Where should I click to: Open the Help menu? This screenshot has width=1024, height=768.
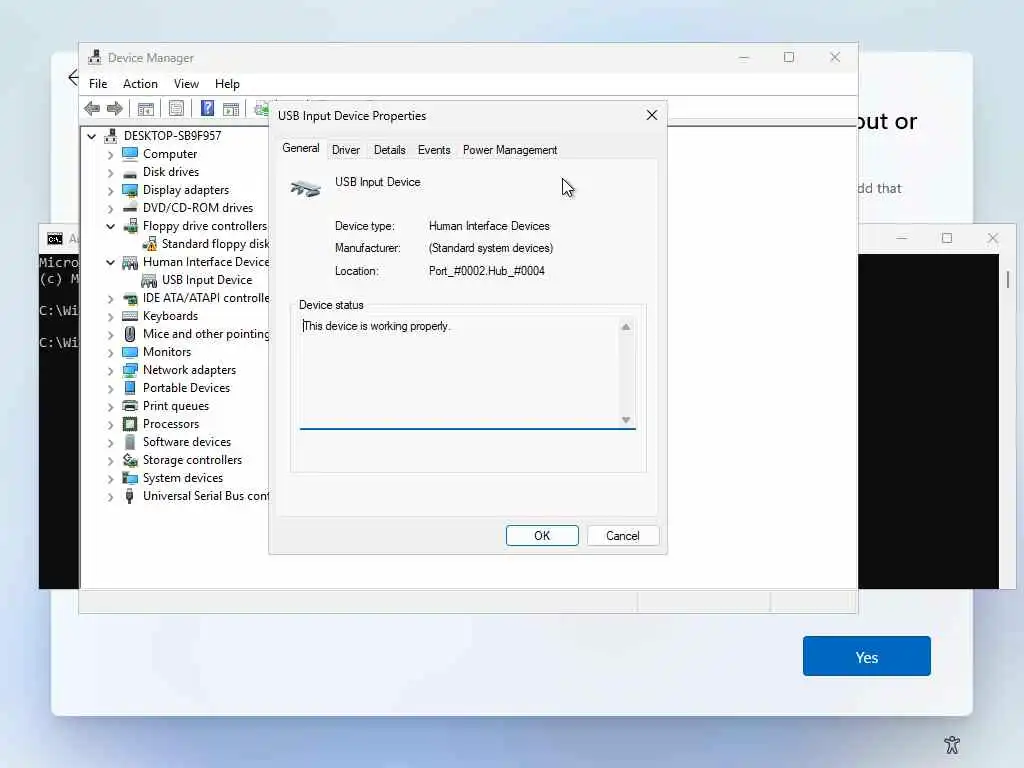(227, 84)
